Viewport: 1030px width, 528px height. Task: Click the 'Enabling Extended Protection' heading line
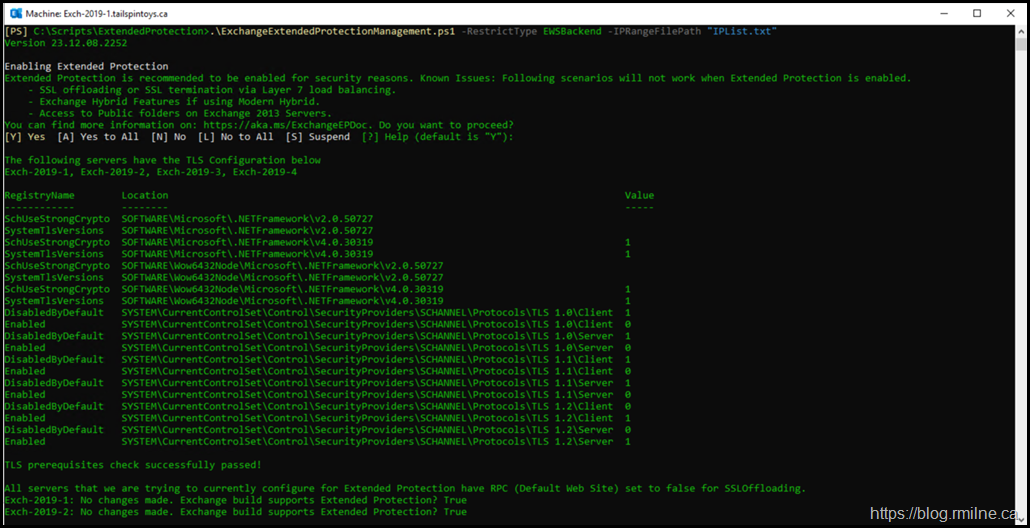pos(86,66)
